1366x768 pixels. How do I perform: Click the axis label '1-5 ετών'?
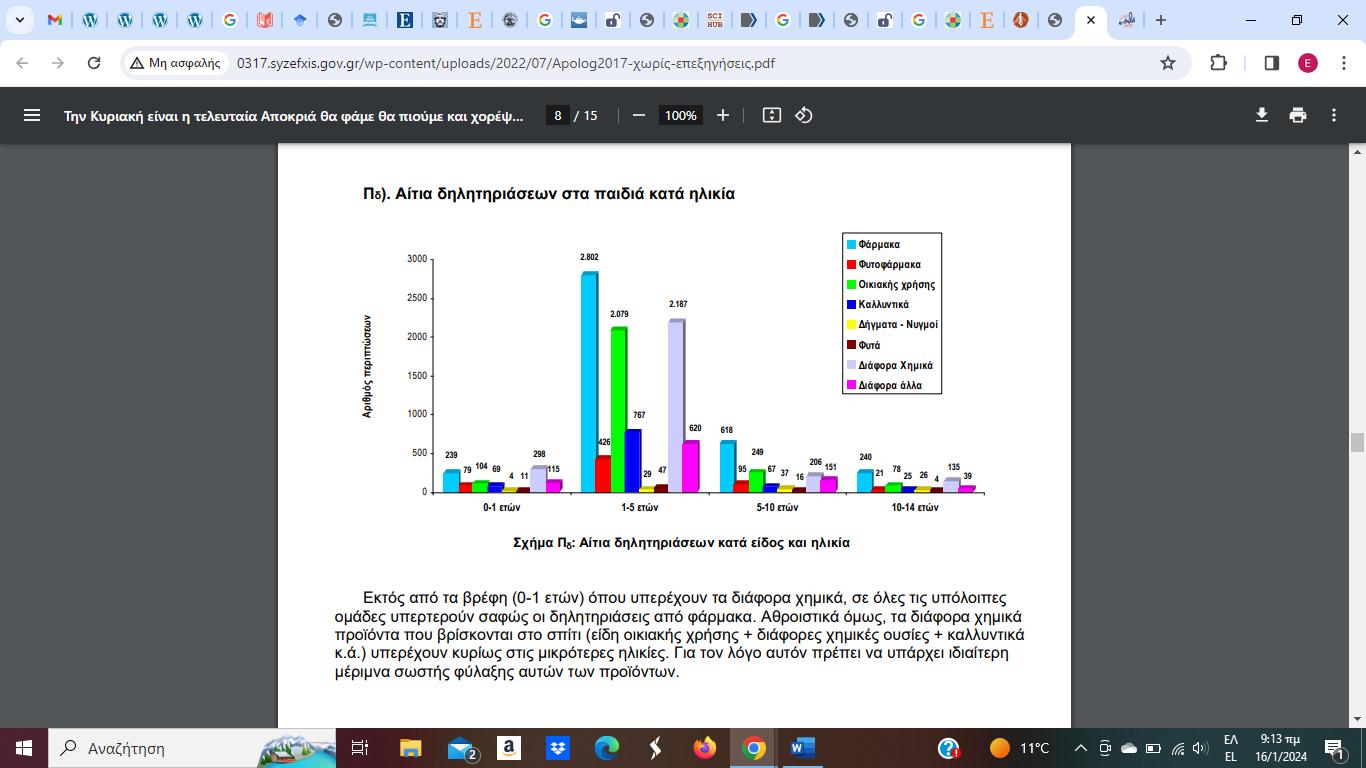pos(640,508)
